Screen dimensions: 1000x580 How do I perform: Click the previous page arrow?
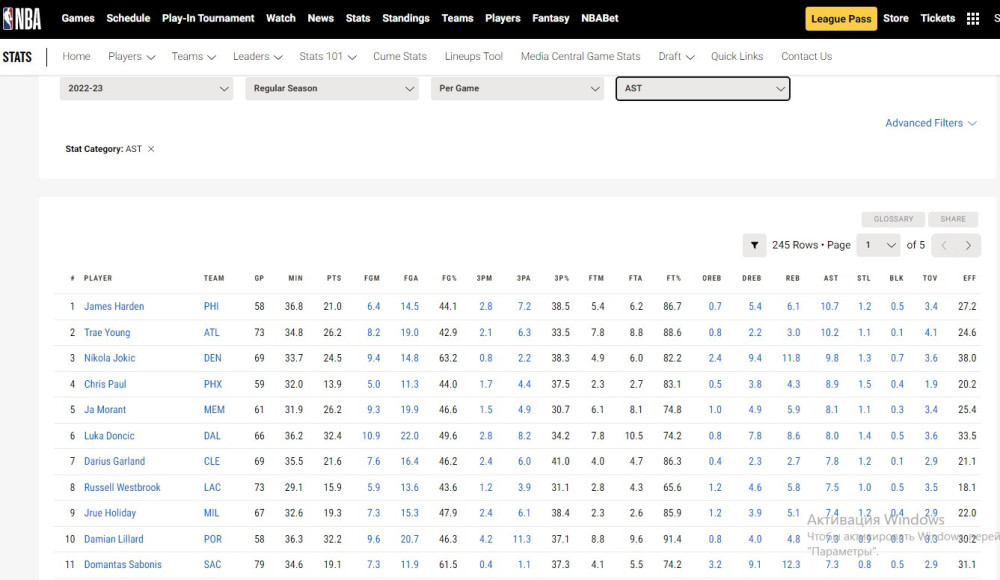click(944, 245)
